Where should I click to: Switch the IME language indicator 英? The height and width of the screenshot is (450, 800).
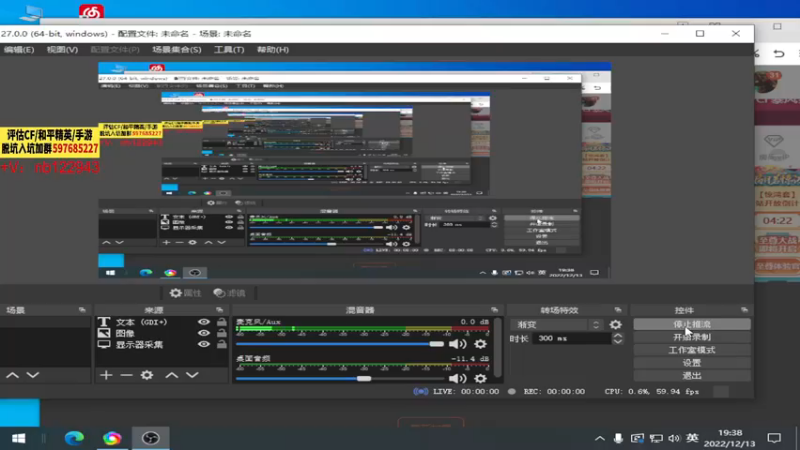[x=692, y=438]
